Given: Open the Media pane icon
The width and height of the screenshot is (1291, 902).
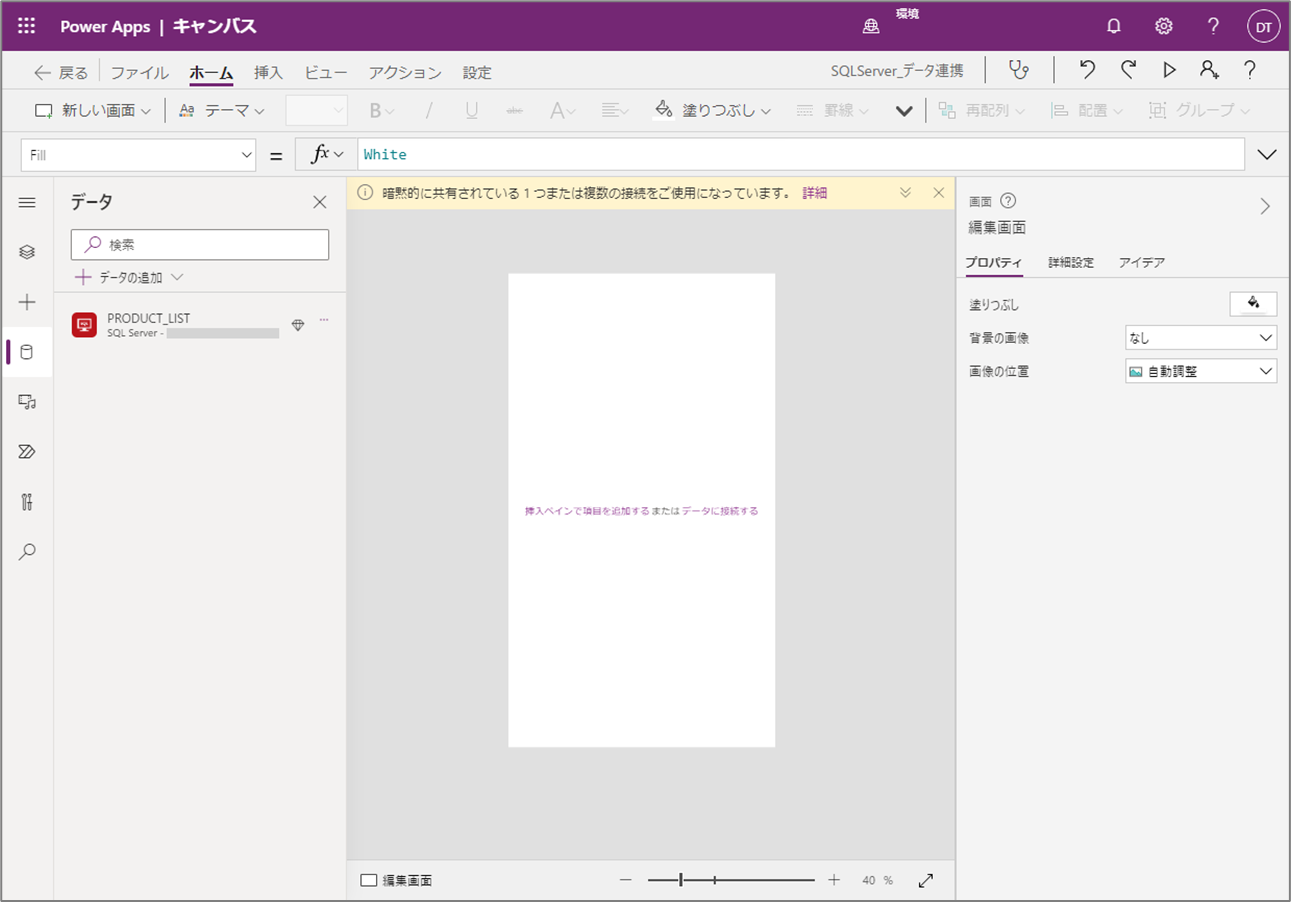Looking at the screenshot, I should click(27, 402).
